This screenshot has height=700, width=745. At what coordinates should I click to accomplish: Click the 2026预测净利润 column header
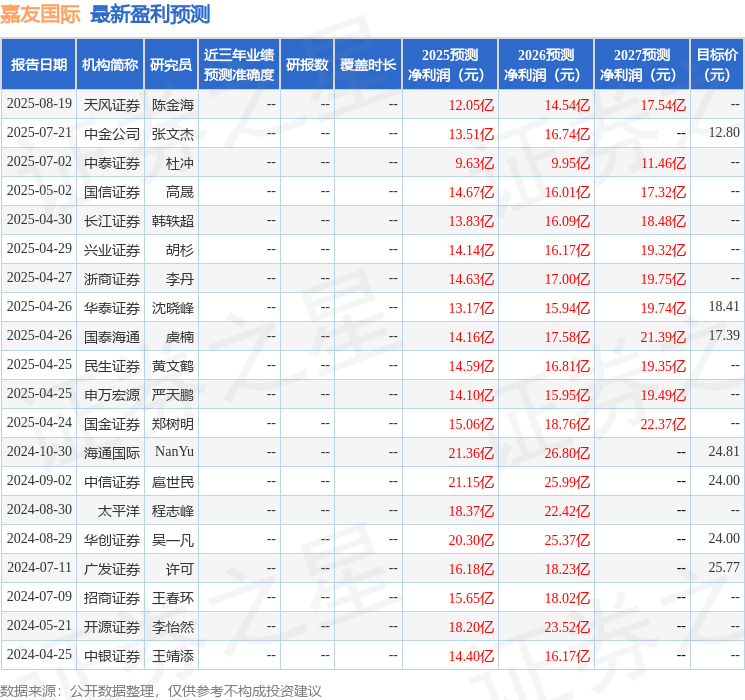pos(546,65)
